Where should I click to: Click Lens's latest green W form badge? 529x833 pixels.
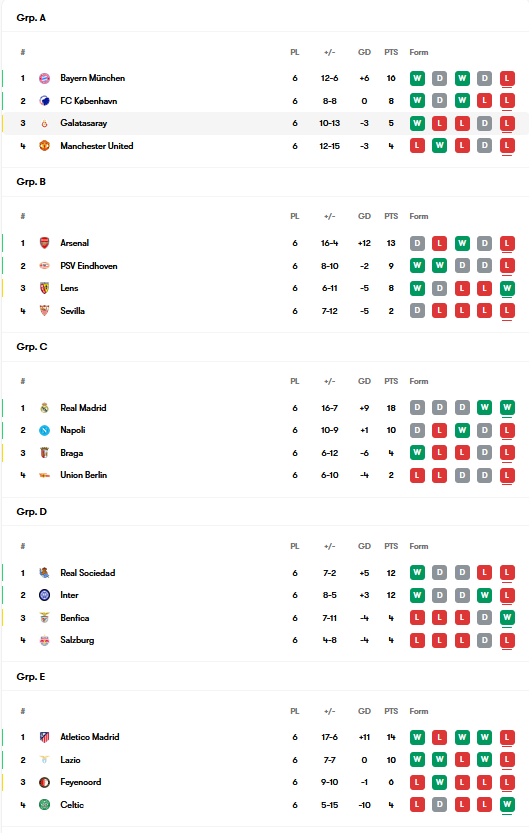click(x=507, y=288)
